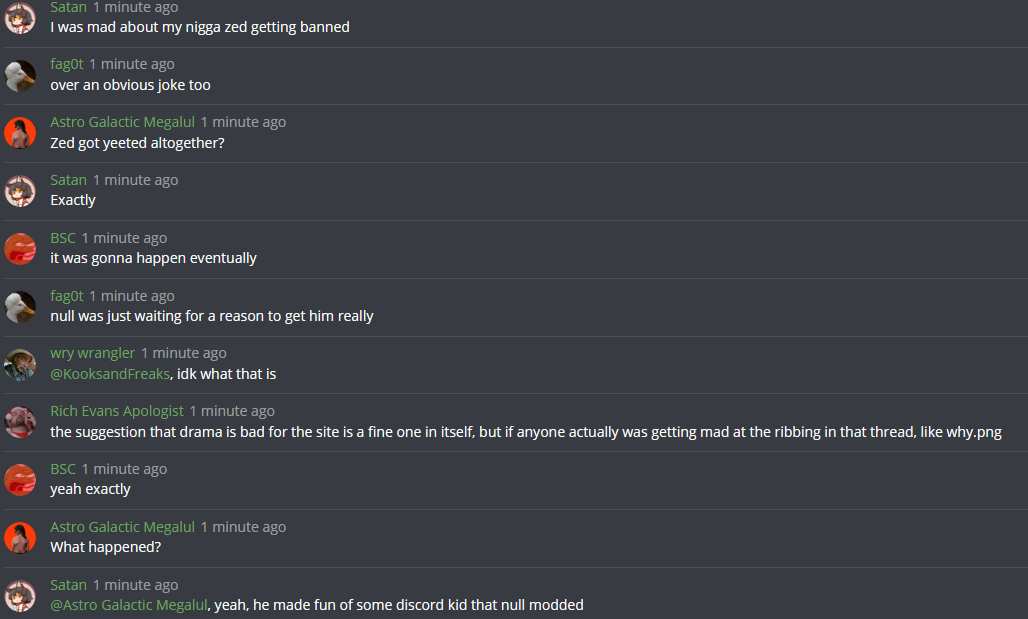Click Satan's avatar beside the "Exactly" message
1028x619 pixels.
click(20, 191)
